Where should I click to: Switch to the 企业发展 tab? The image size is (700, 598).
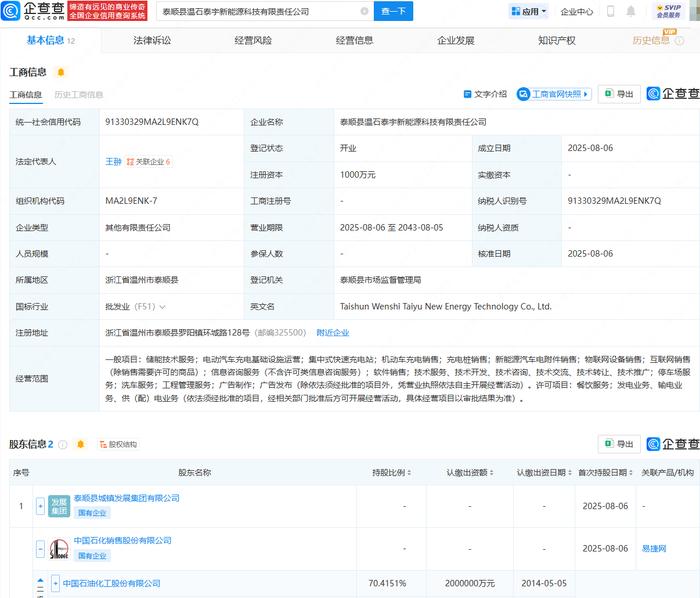(456, 41)
